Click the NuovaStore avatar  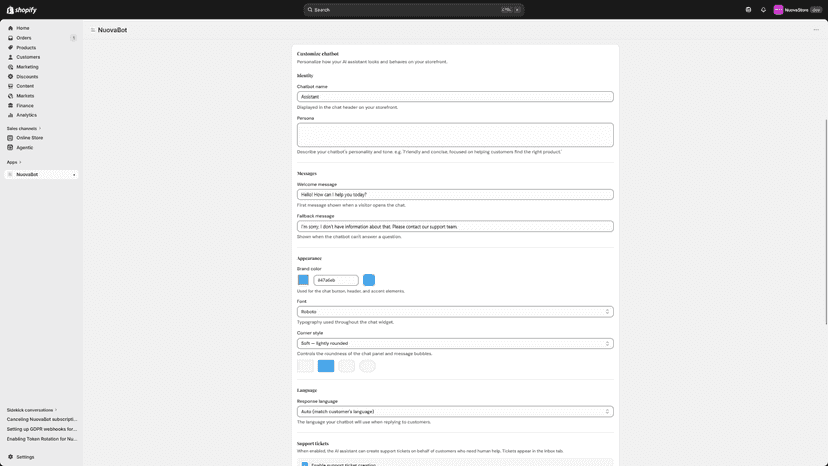pos(778,10)
